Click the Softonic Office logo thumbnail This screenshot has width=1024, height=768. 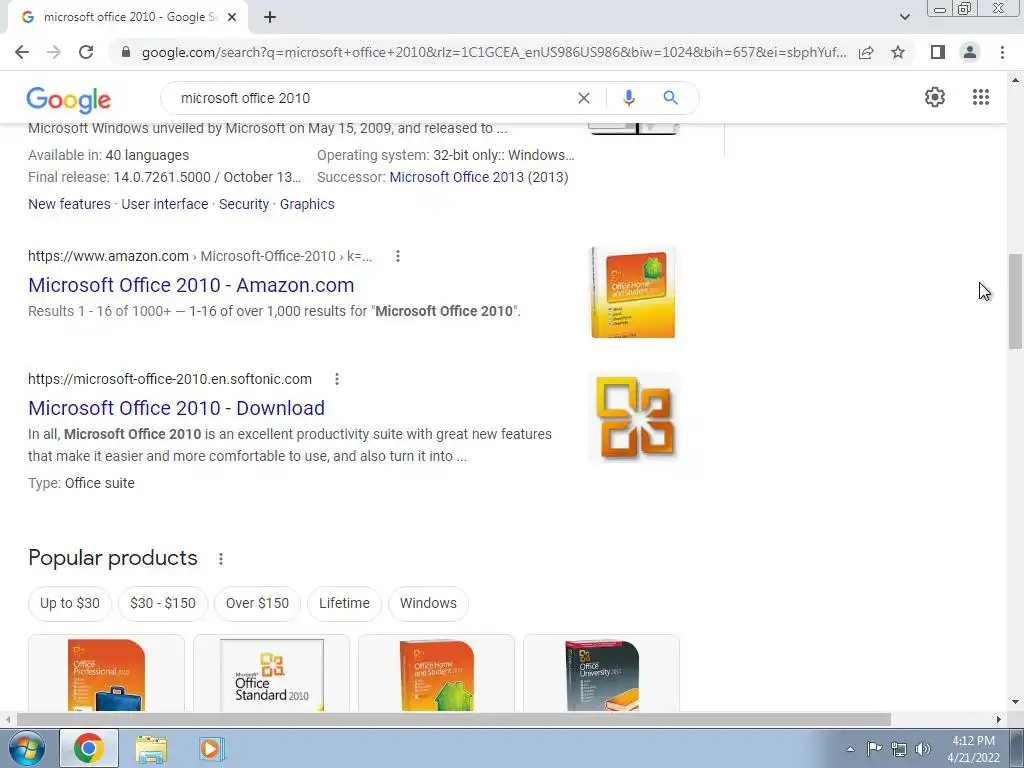click(633, 417)
